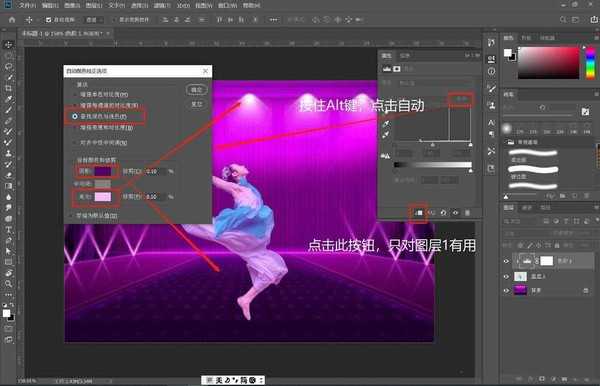The image size is (600, 386).
Task: Close the auto color correction dialog
Action: [x=205, y=71]
